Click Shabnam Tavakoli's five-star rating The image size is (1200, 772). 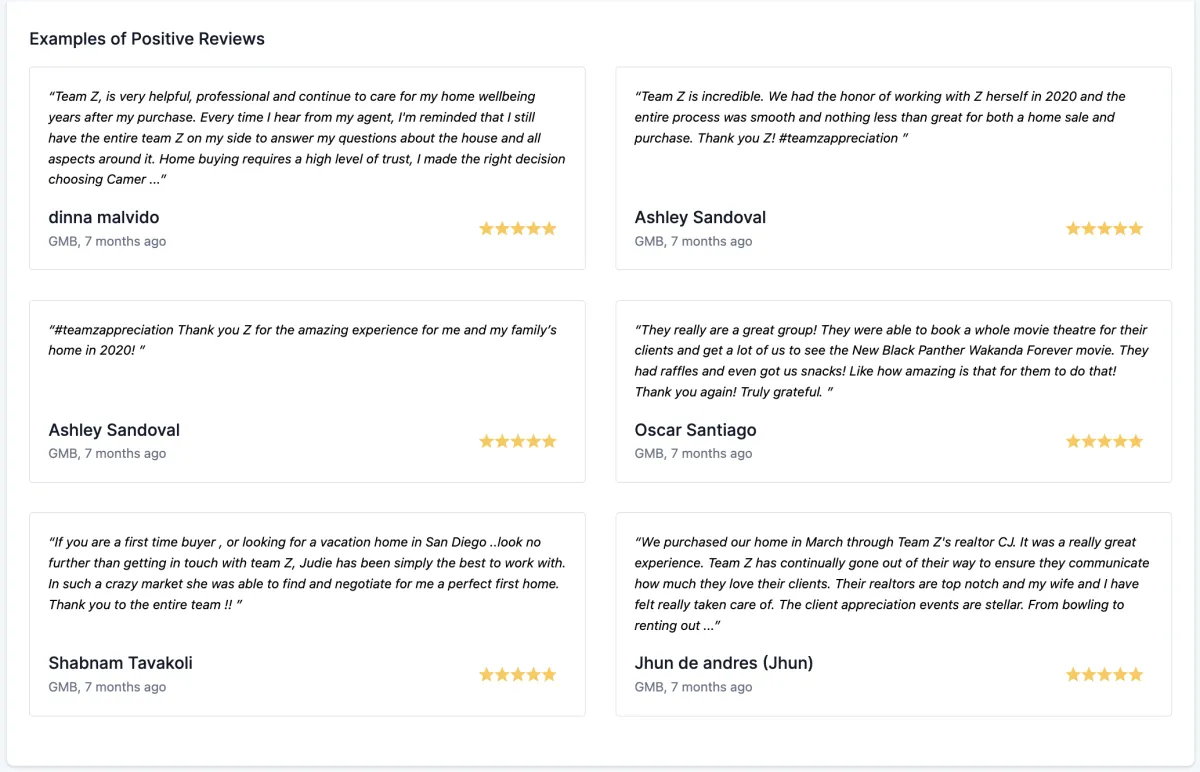[517, 674]
